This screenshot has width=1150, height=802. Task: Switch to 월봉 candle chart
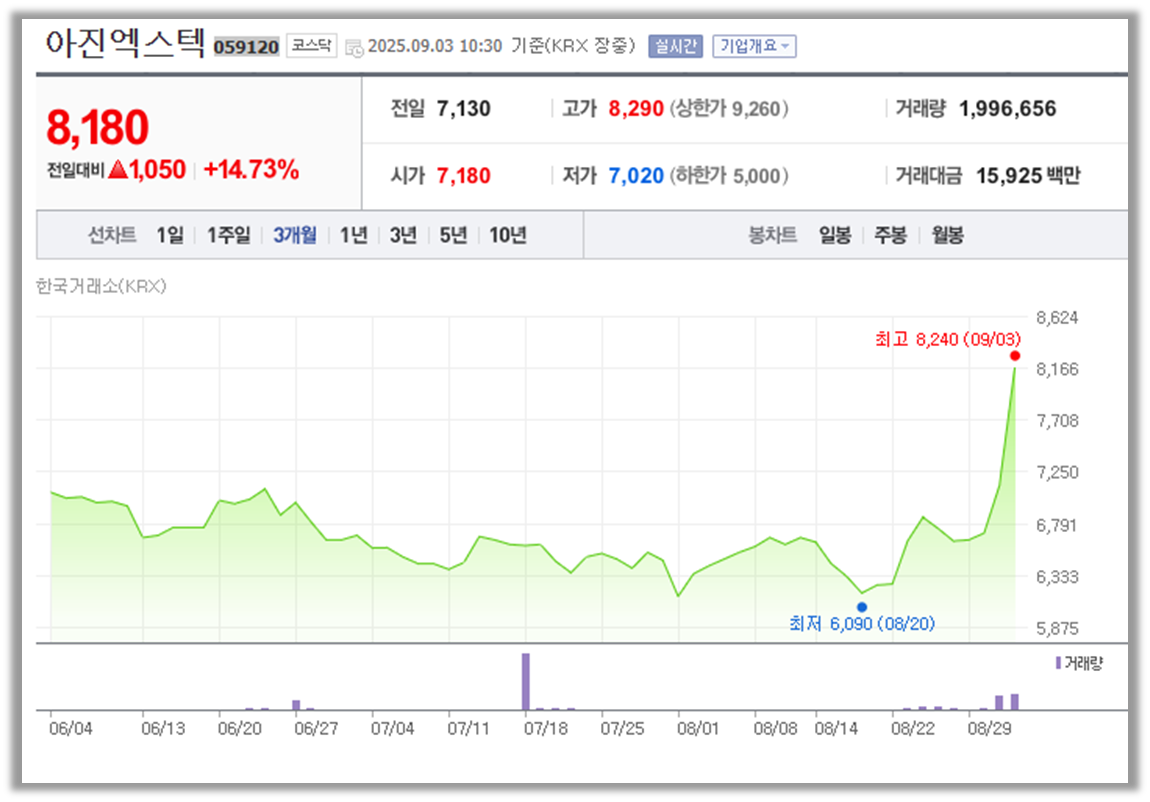(x=947, y=235)
